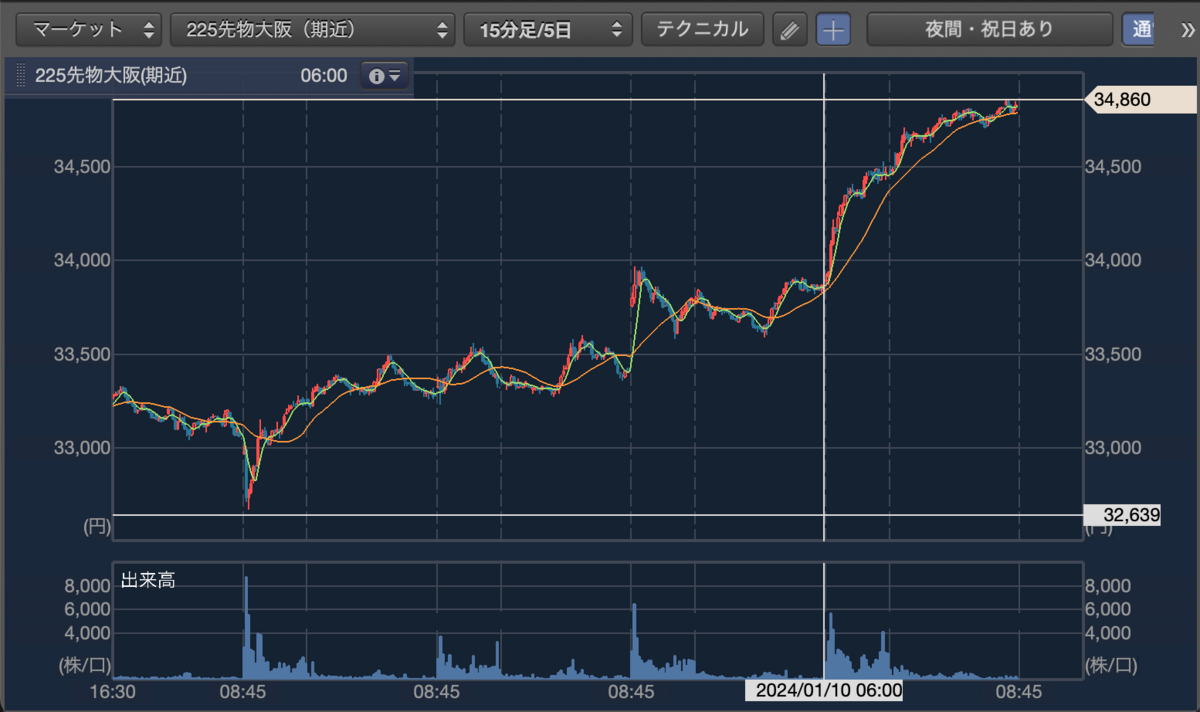The height and width of the screenshot is (712, 1200).
Task: Click the panel drag handle beside 225先物大阪(期近)
Action: tap(19, 76)
